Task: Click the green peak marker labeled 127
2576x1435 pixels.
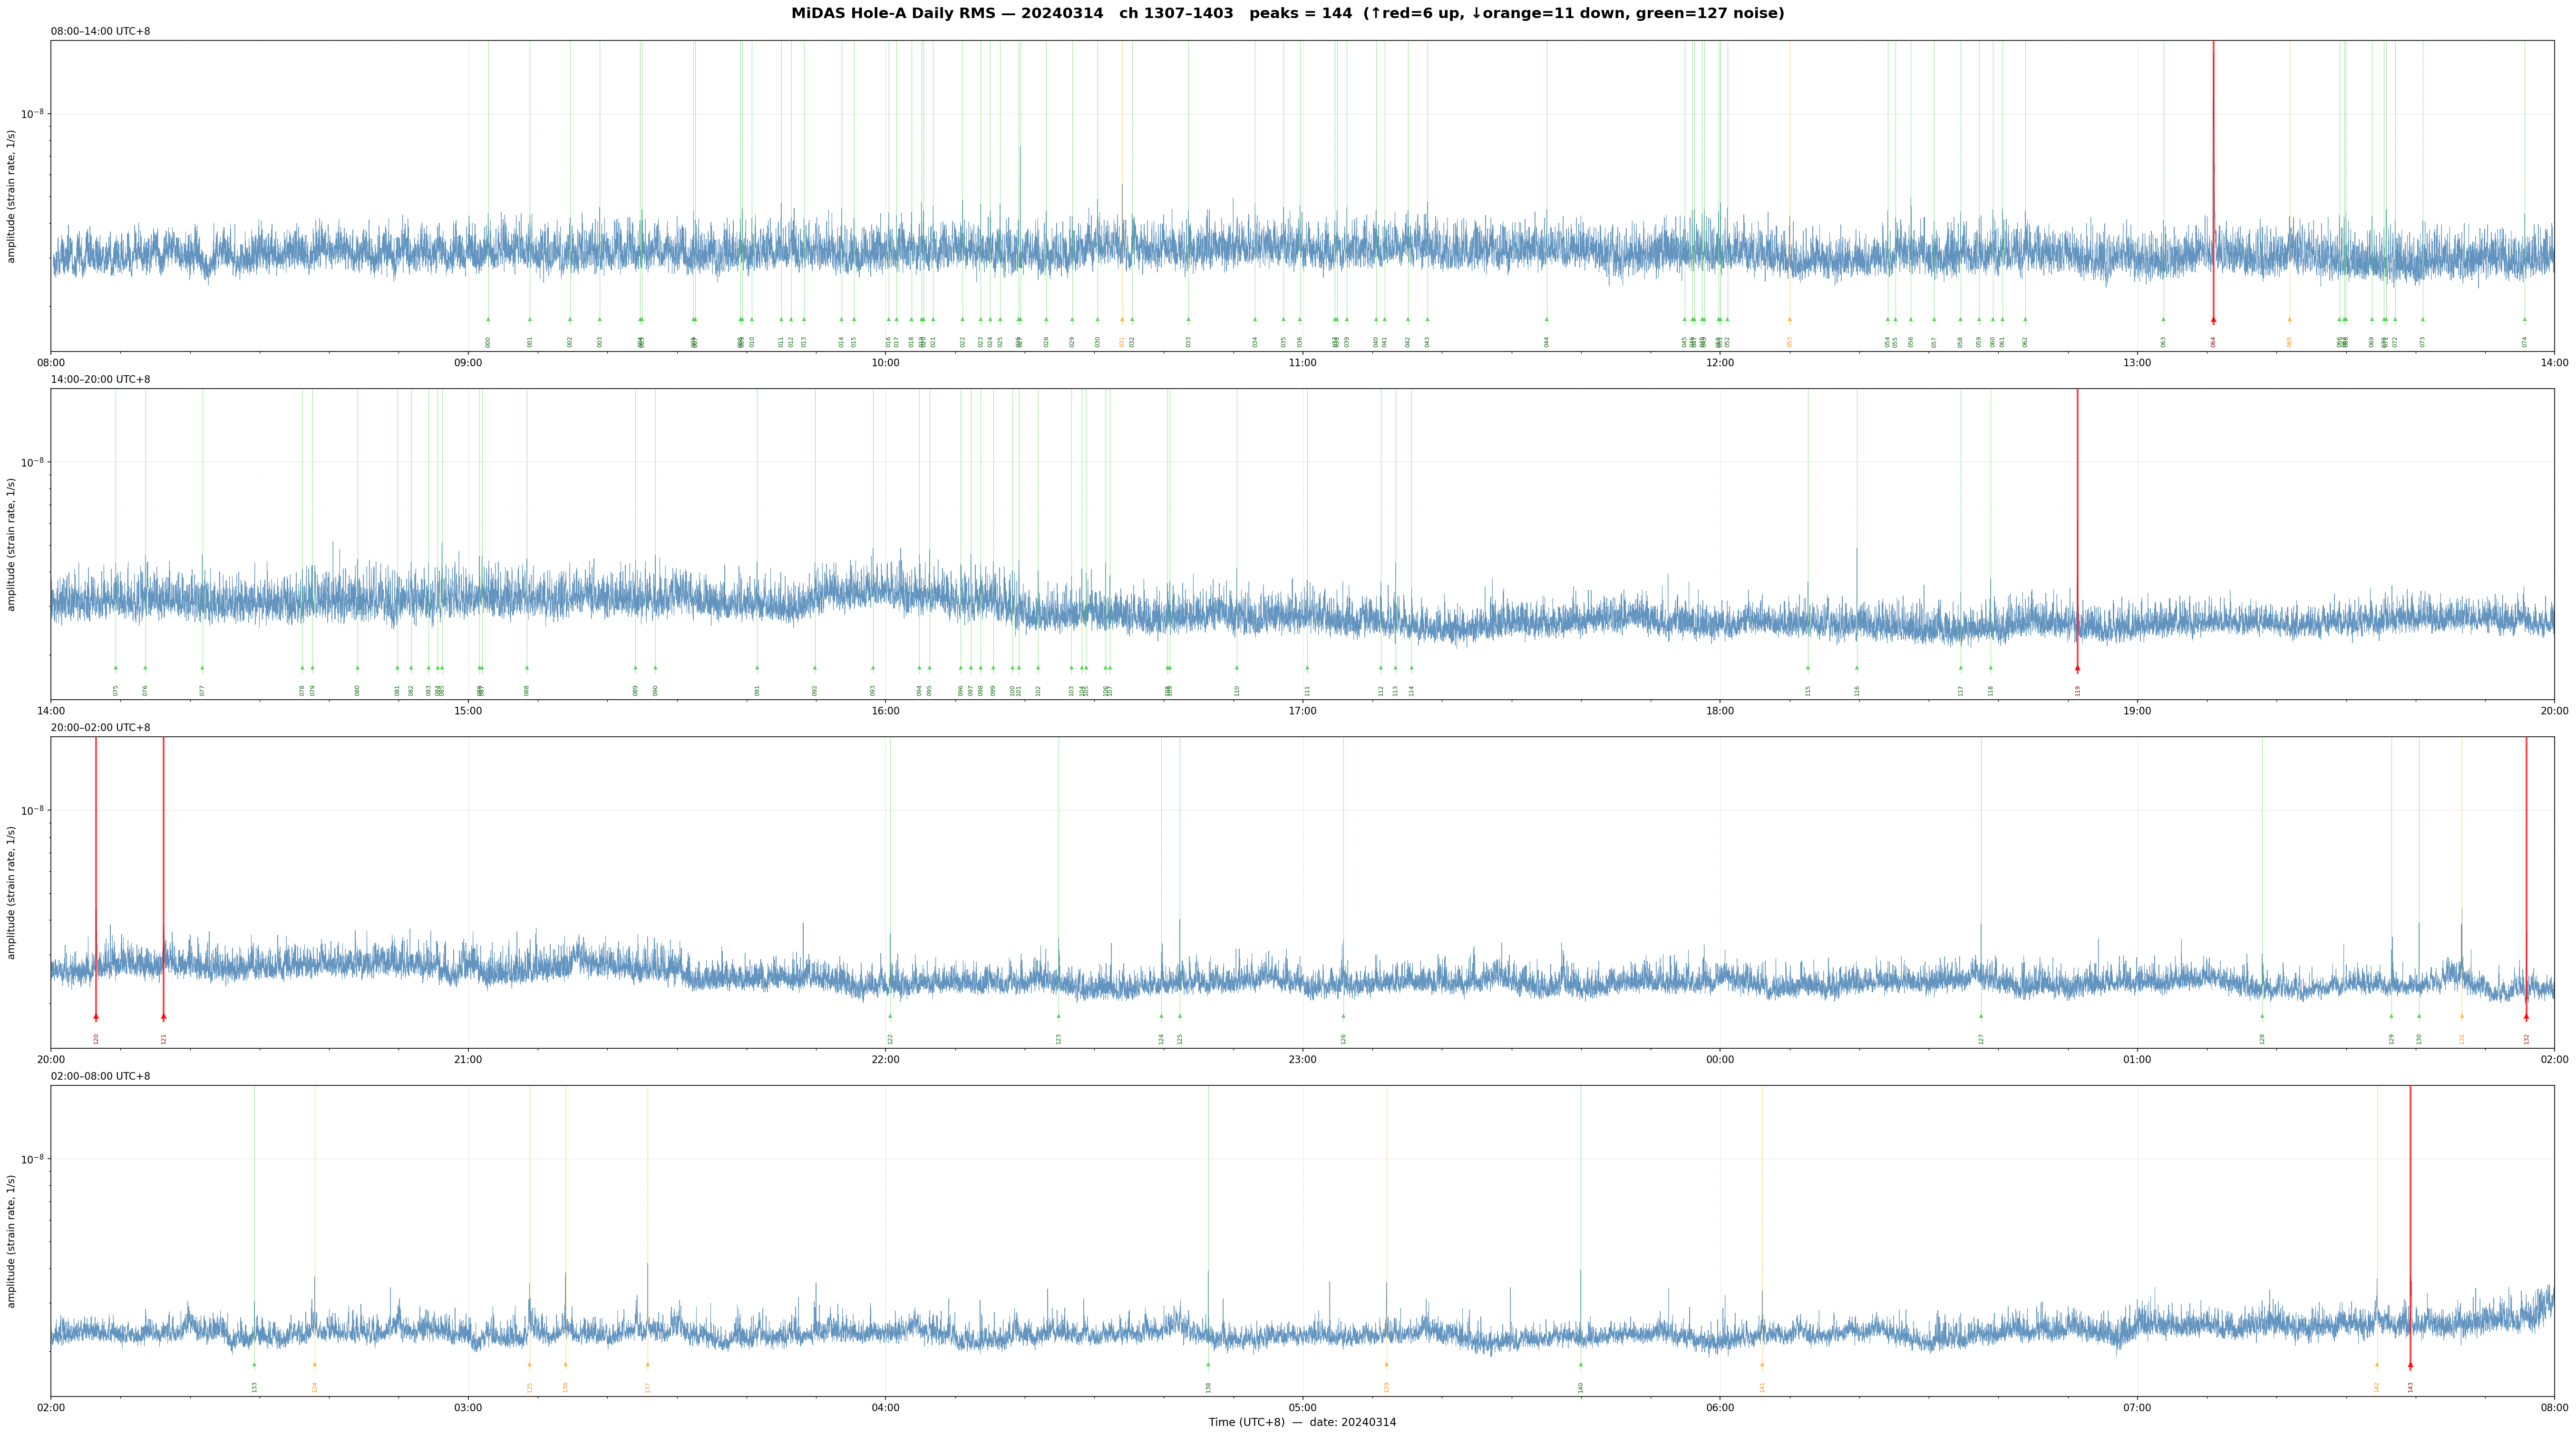Action: 1981,1016
